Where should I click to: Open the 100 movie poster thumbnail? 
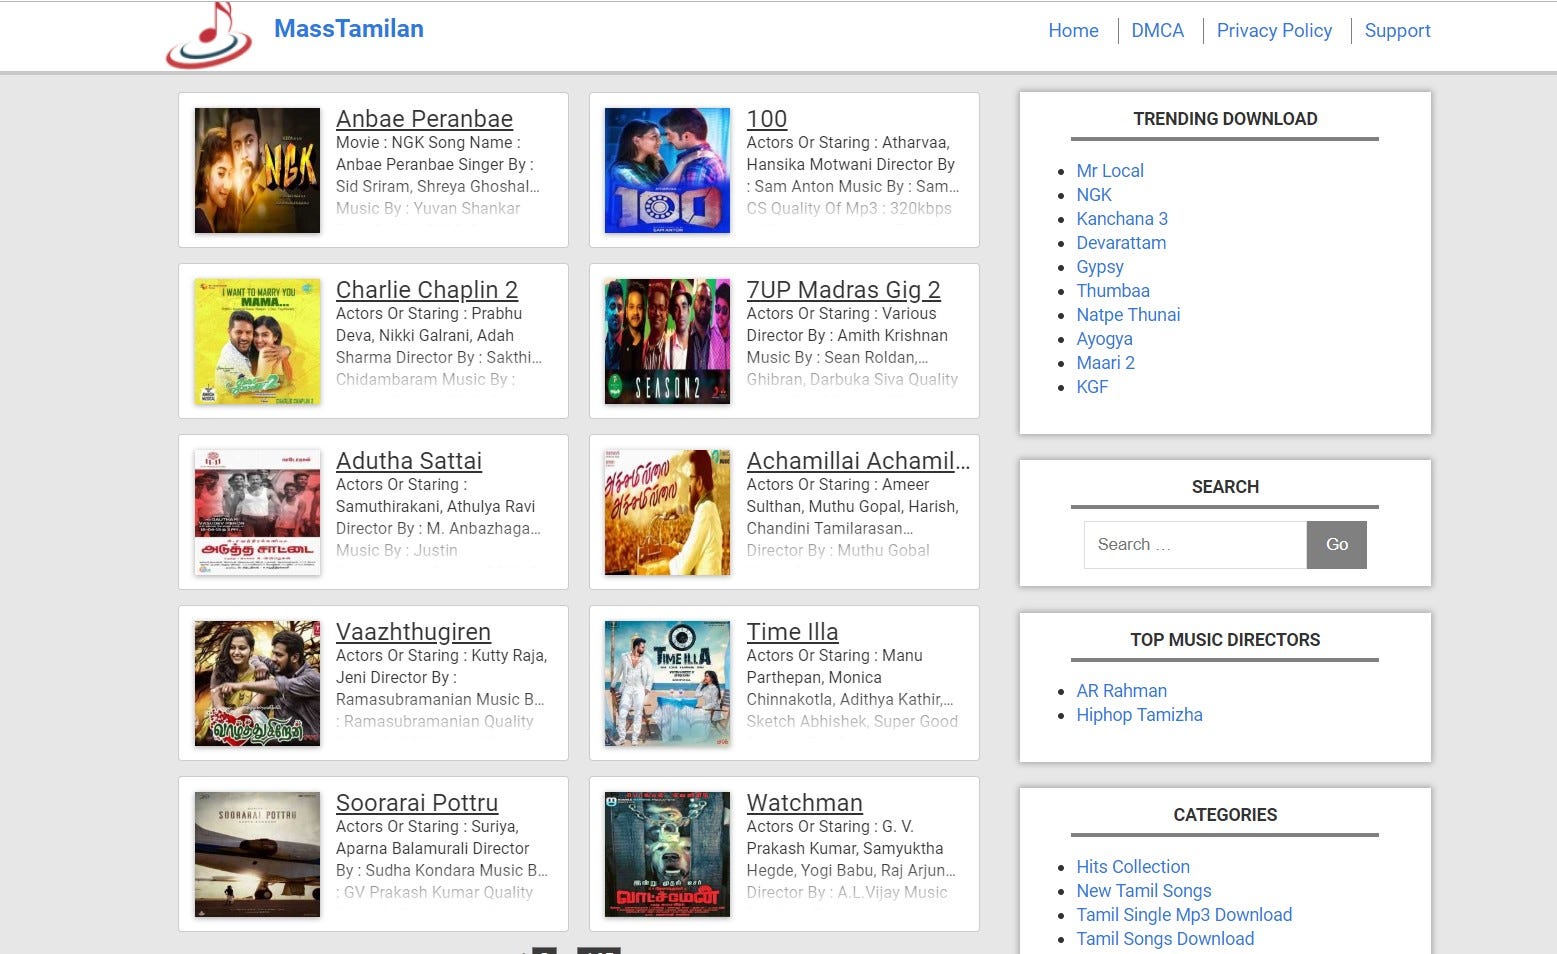[x=667, y=171]
